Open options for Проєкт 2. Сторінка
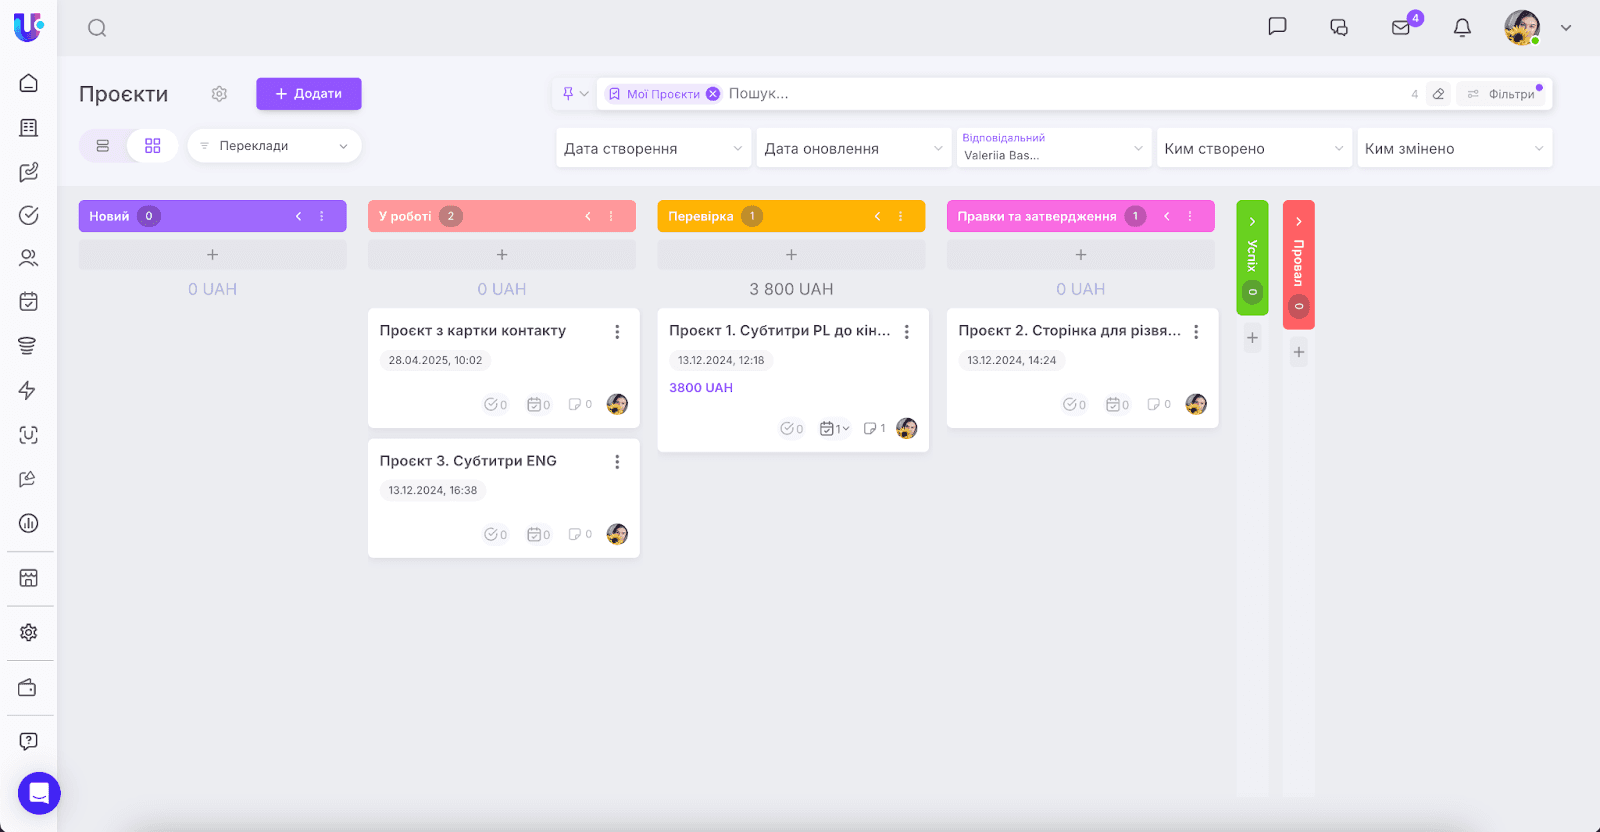Image resolution: width=1600 pixels, height=832 pixels. (x=1196, y=332)
